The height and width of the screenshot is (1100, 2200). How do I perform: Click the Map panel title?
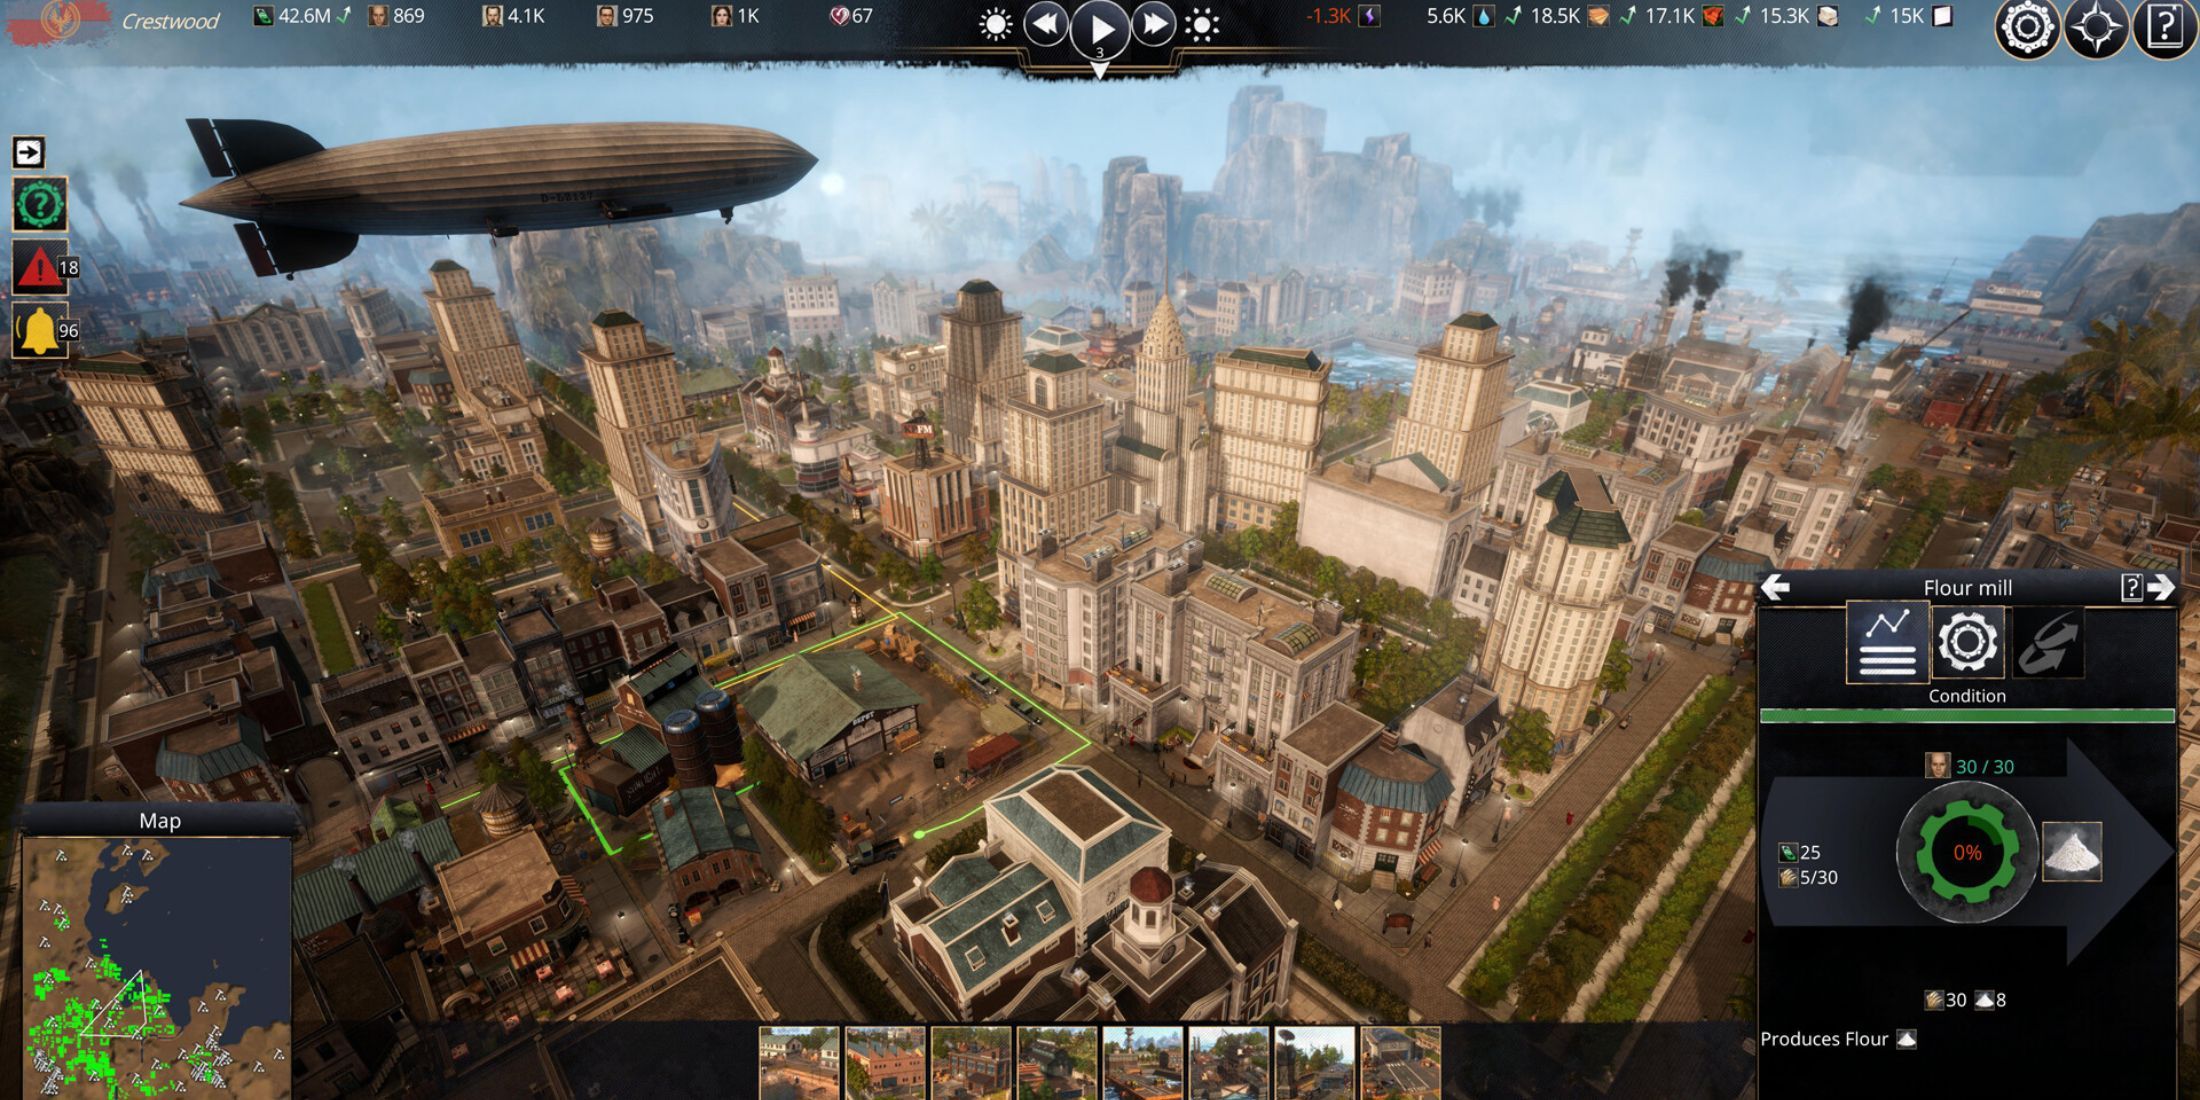click(160, 821)
